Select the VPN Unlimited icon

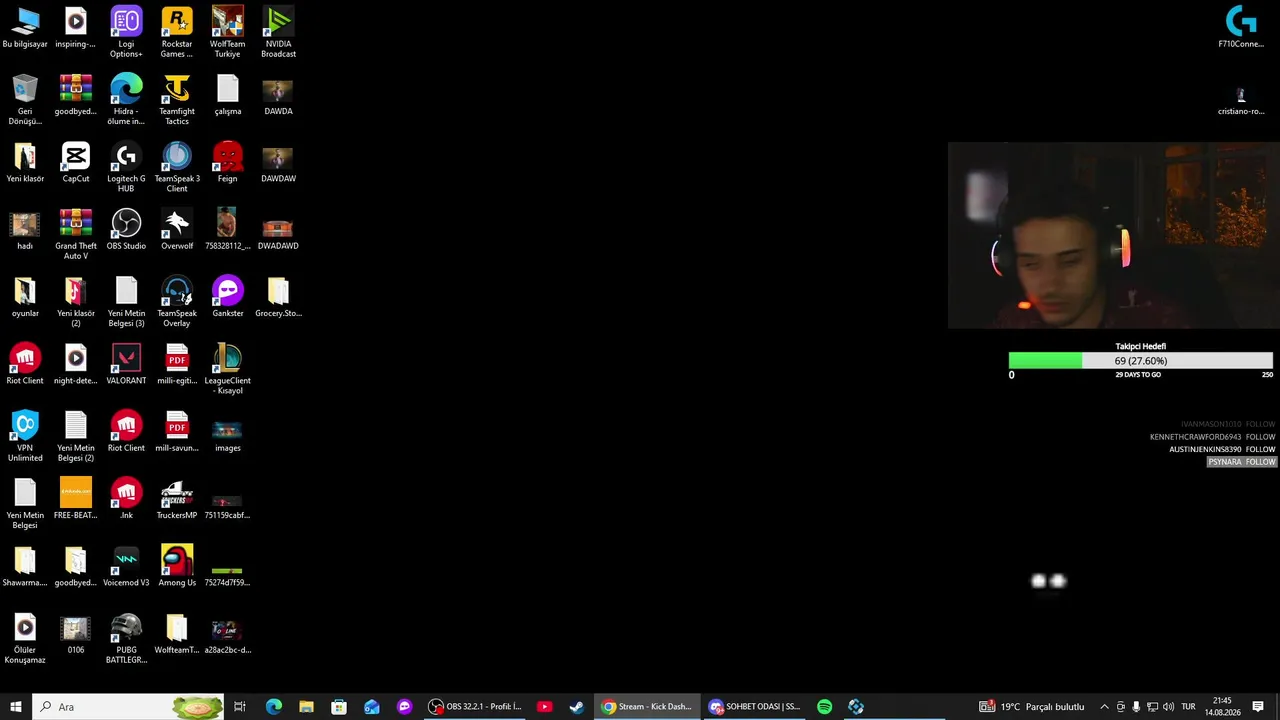tap(25, 436)
